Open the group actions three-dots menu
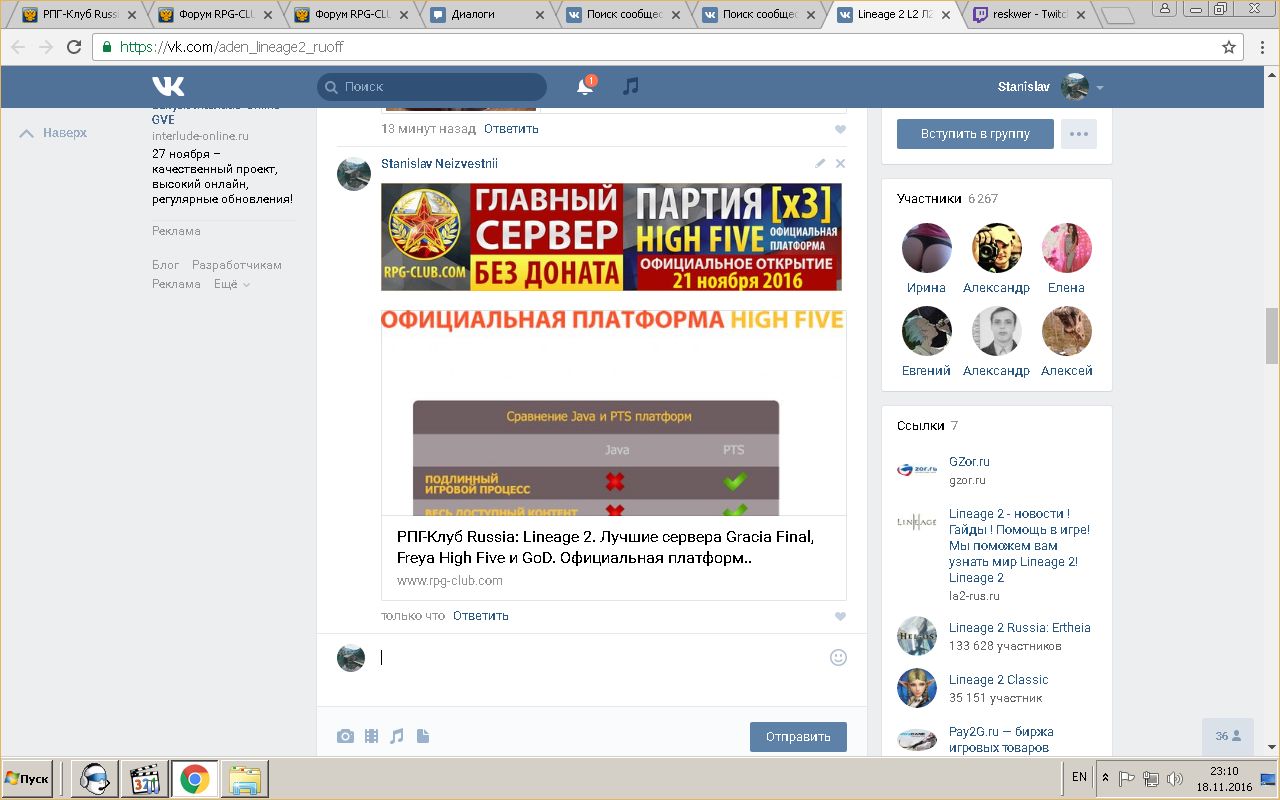1280x800 pixels. pyautogui.click(x=1078, y=134)
